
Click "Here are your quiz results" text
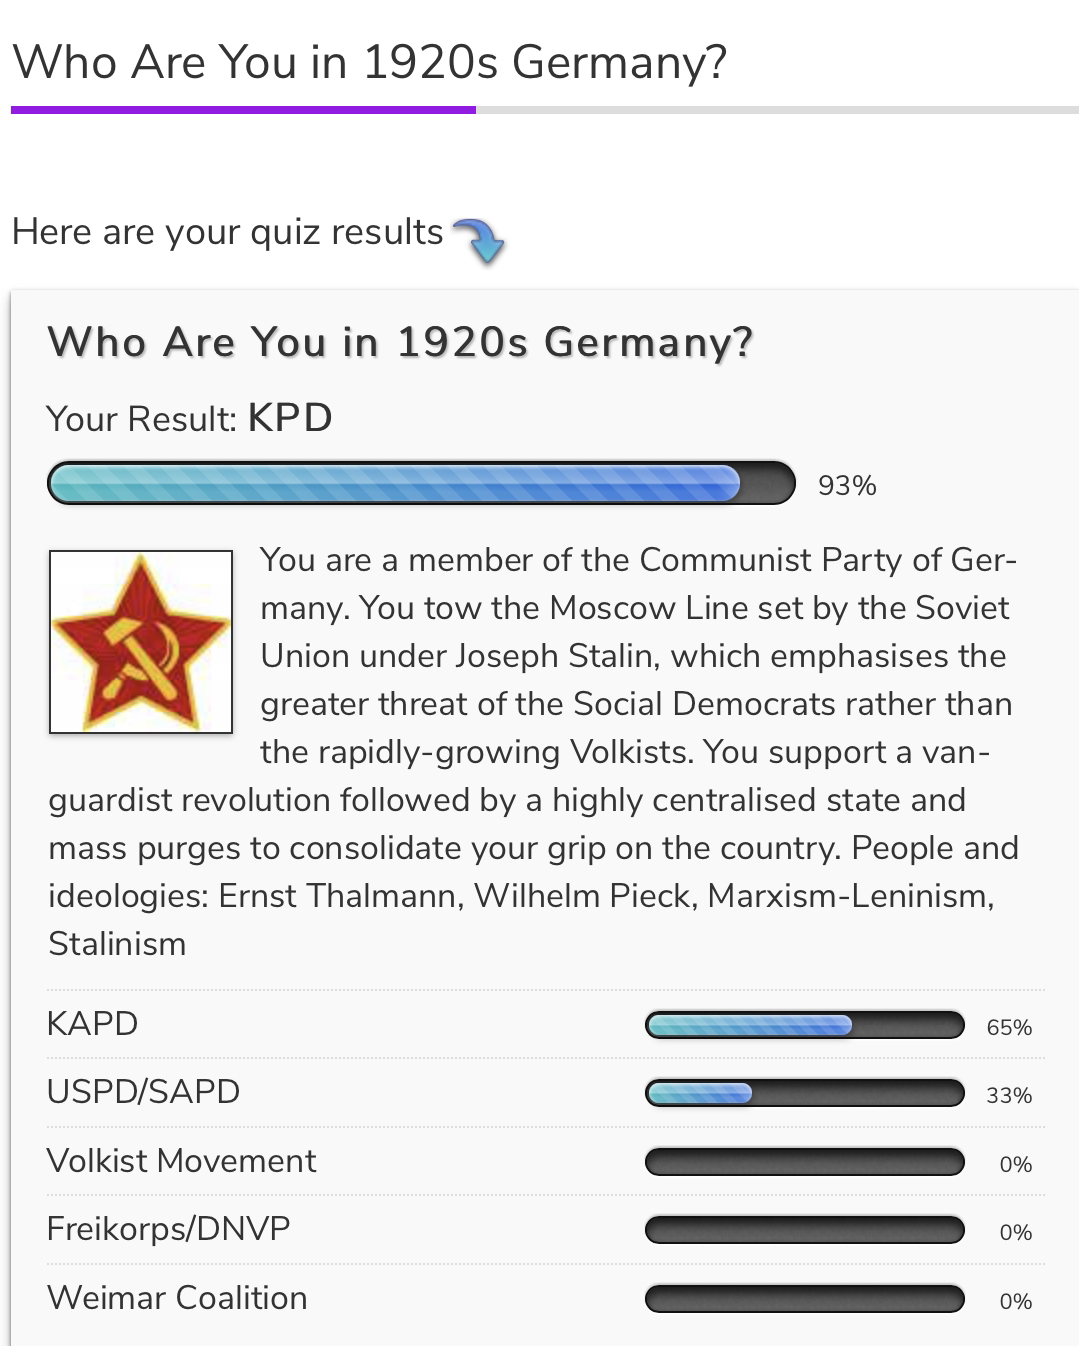[x=227, y=232]
